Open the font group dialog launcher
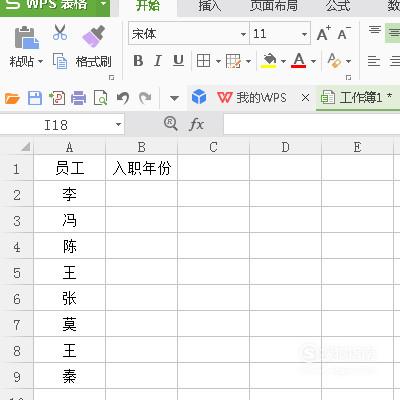400x400 pixels. pyautogui.click(x=348, y=77)
